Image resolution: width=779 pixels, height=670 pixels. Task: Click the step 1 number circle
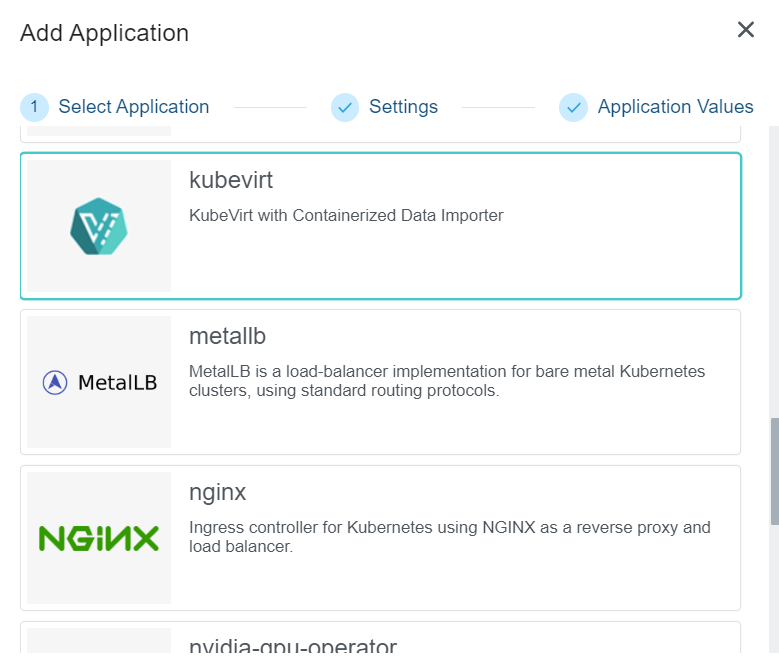coord(34,107)
